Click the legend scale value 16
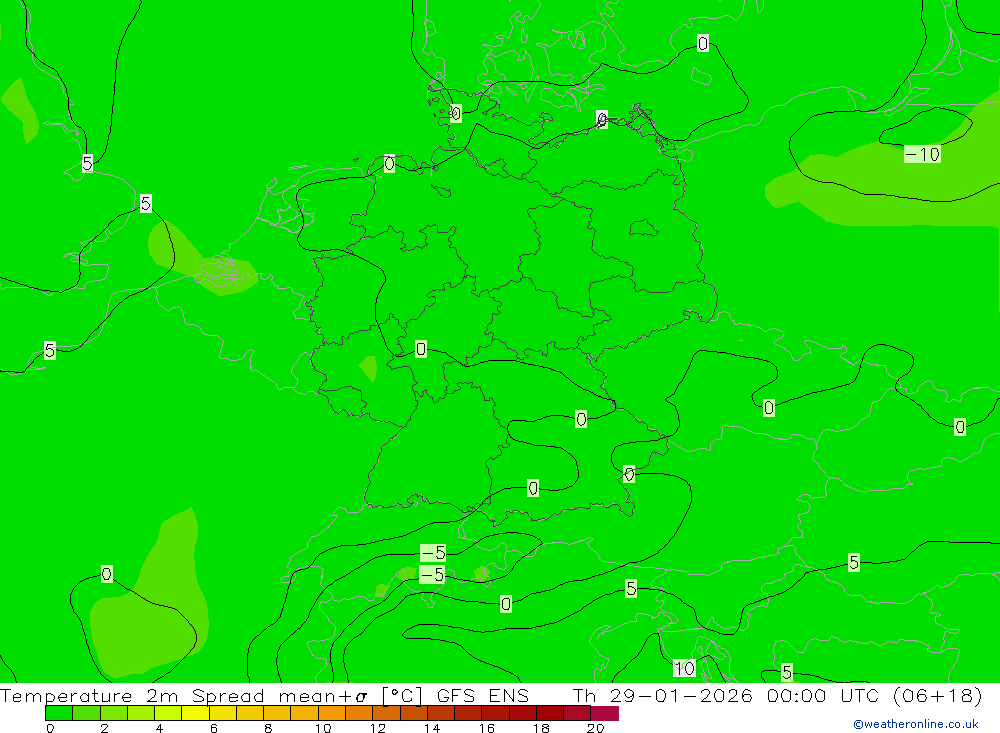 (487, 728)
